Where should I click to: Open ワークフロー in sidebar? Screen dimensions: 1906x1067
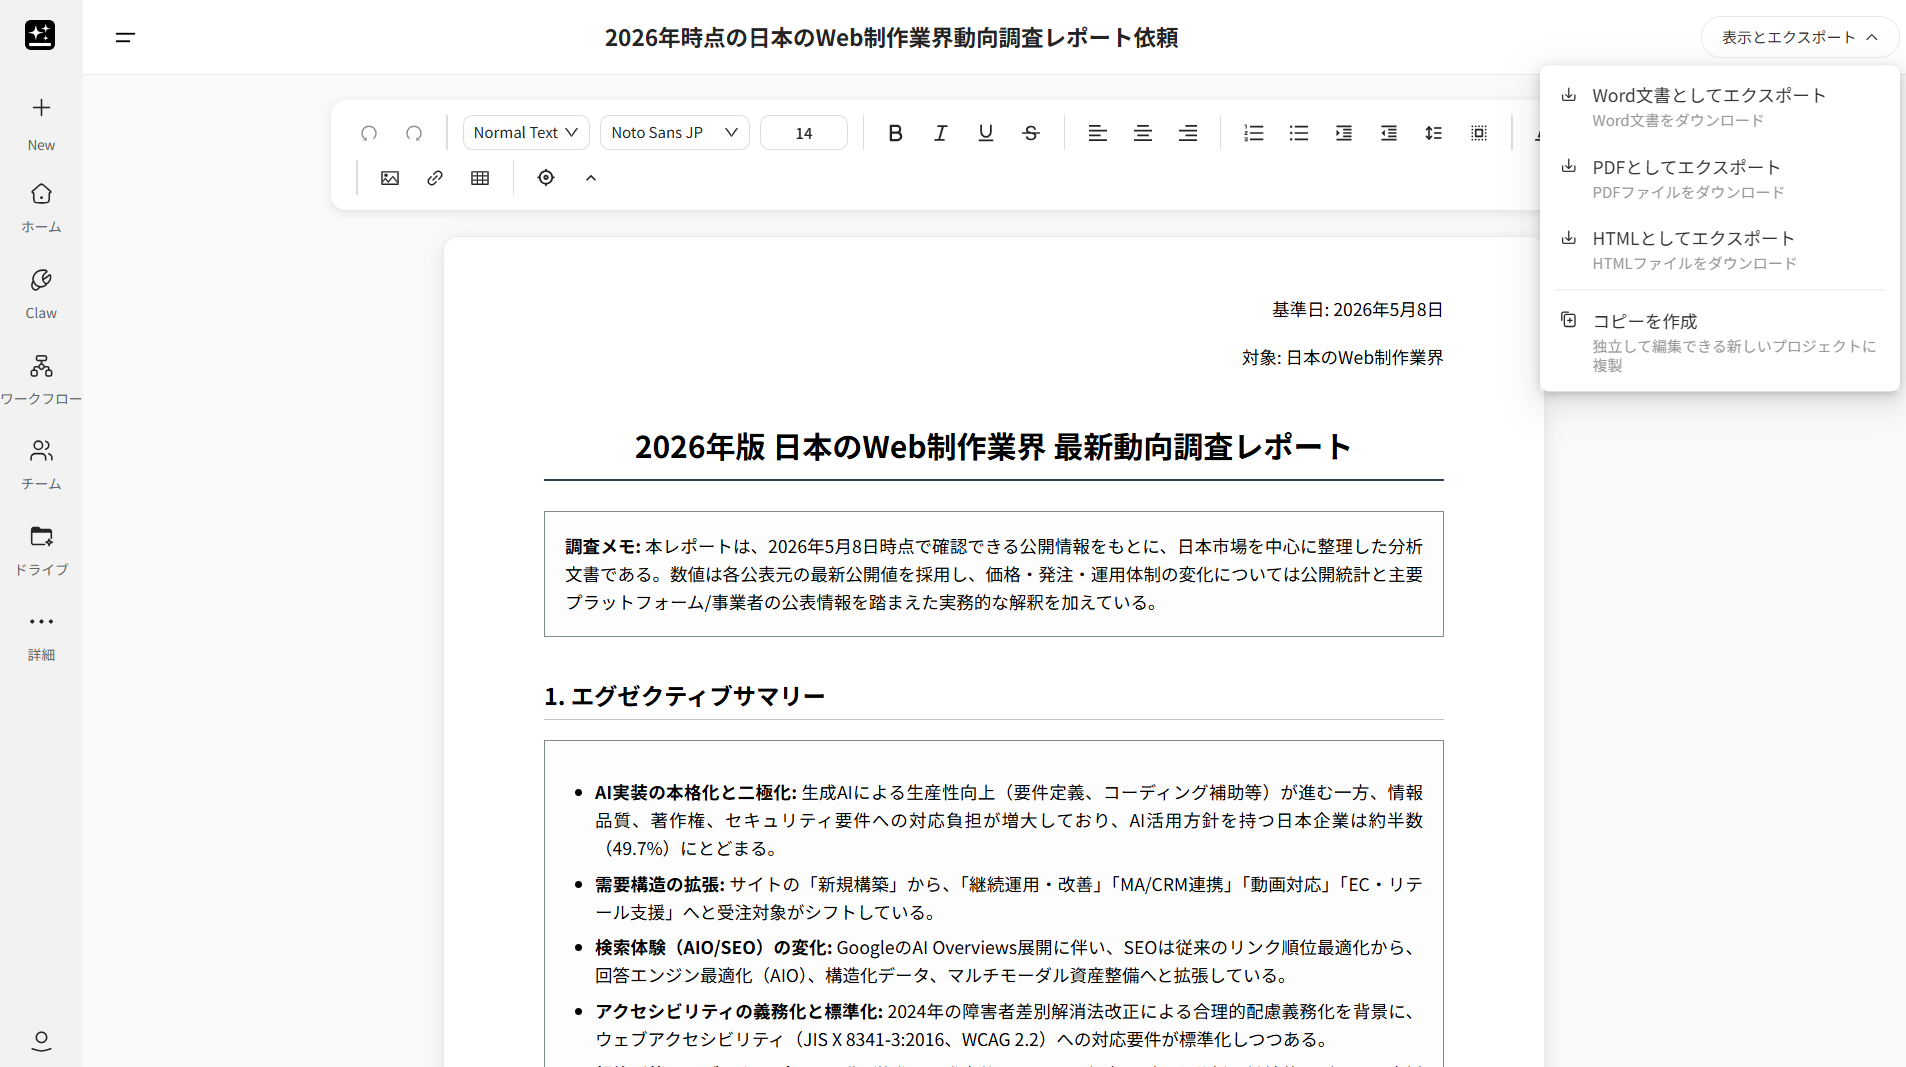tap(41, 380)
